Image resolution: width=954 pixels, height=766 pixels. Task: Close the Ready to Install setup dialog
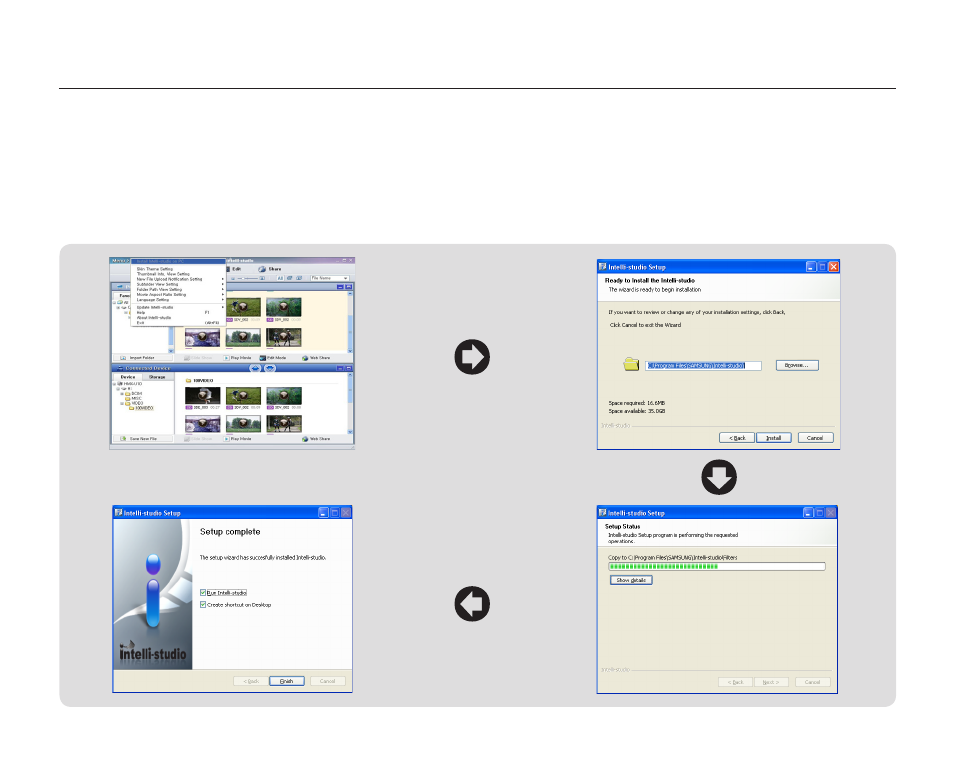tap(834, 266)
